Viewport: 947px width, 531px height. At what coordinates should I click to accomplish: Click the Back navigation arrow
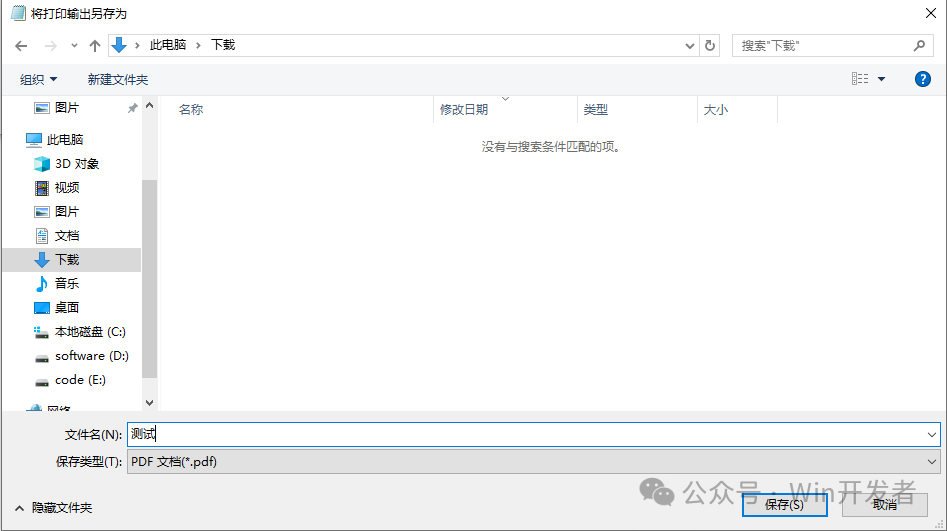coord(21,46)
